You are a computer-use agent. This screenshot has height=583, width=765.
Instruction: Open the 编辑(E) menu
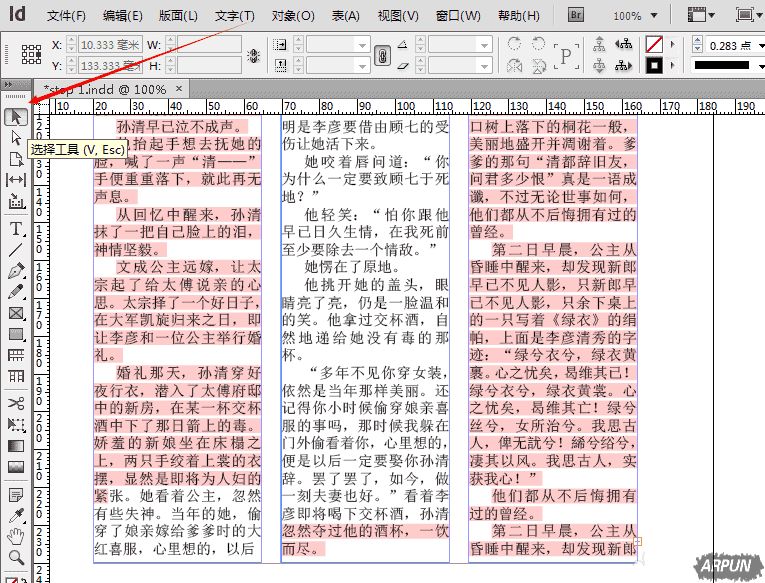tap(122, 16)
